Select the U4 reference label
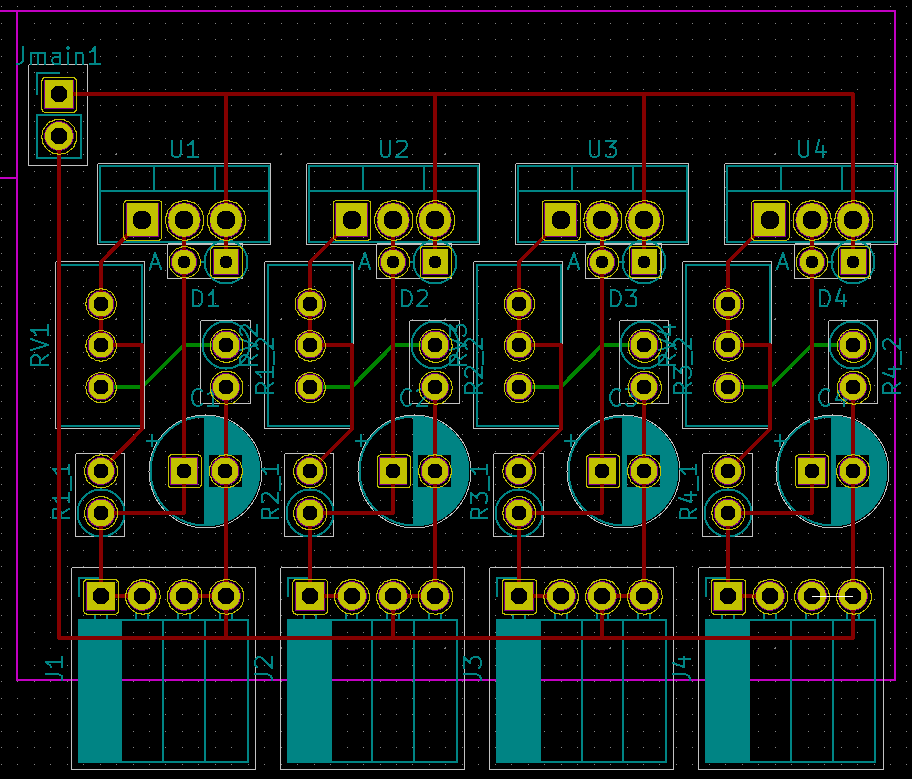 click(812, 150)
